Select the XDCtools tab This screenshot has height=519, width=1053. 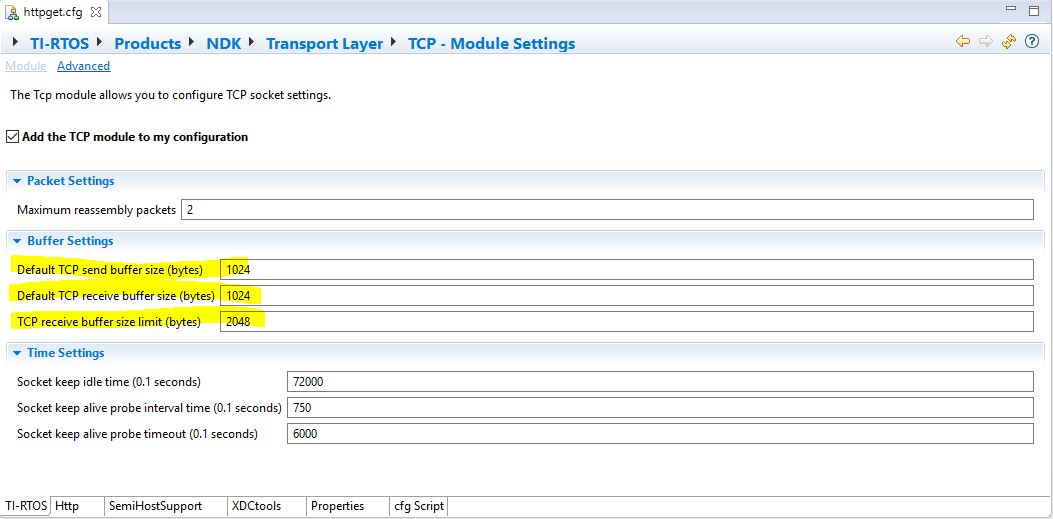tap(257, 506)
